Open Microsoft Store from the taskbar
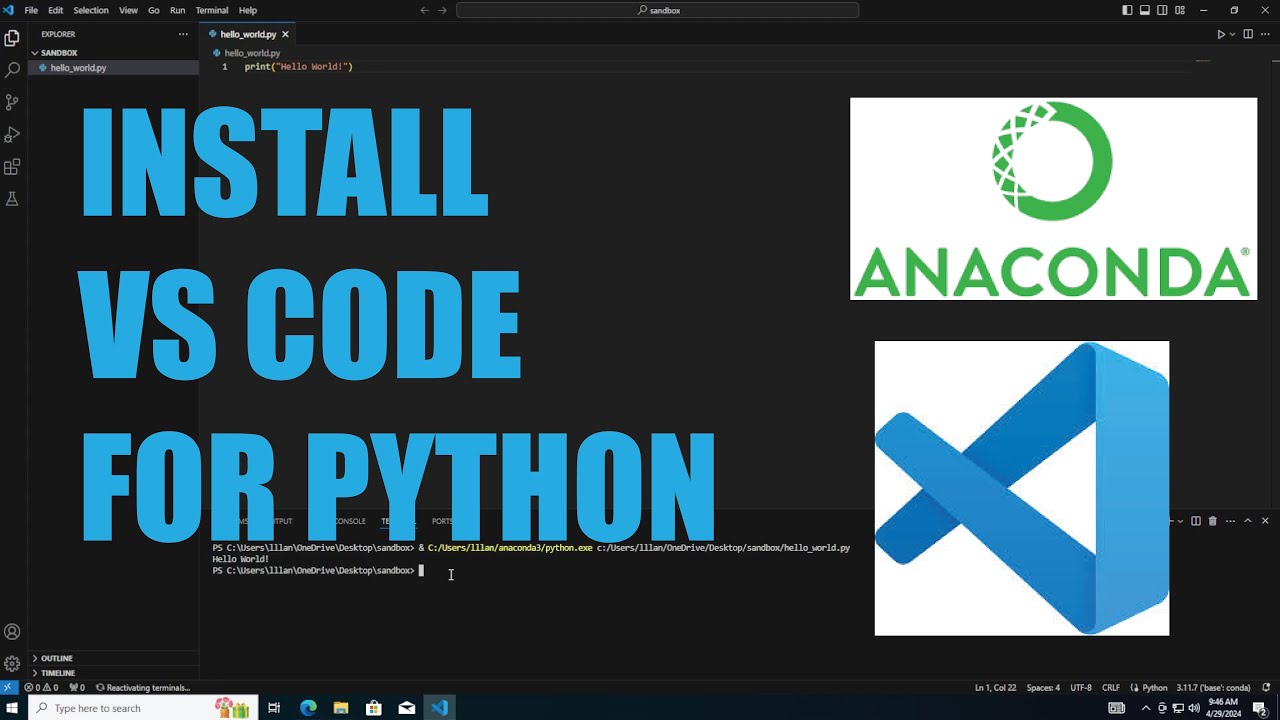The image size is (1280, 720). click(x=374, y=708)
